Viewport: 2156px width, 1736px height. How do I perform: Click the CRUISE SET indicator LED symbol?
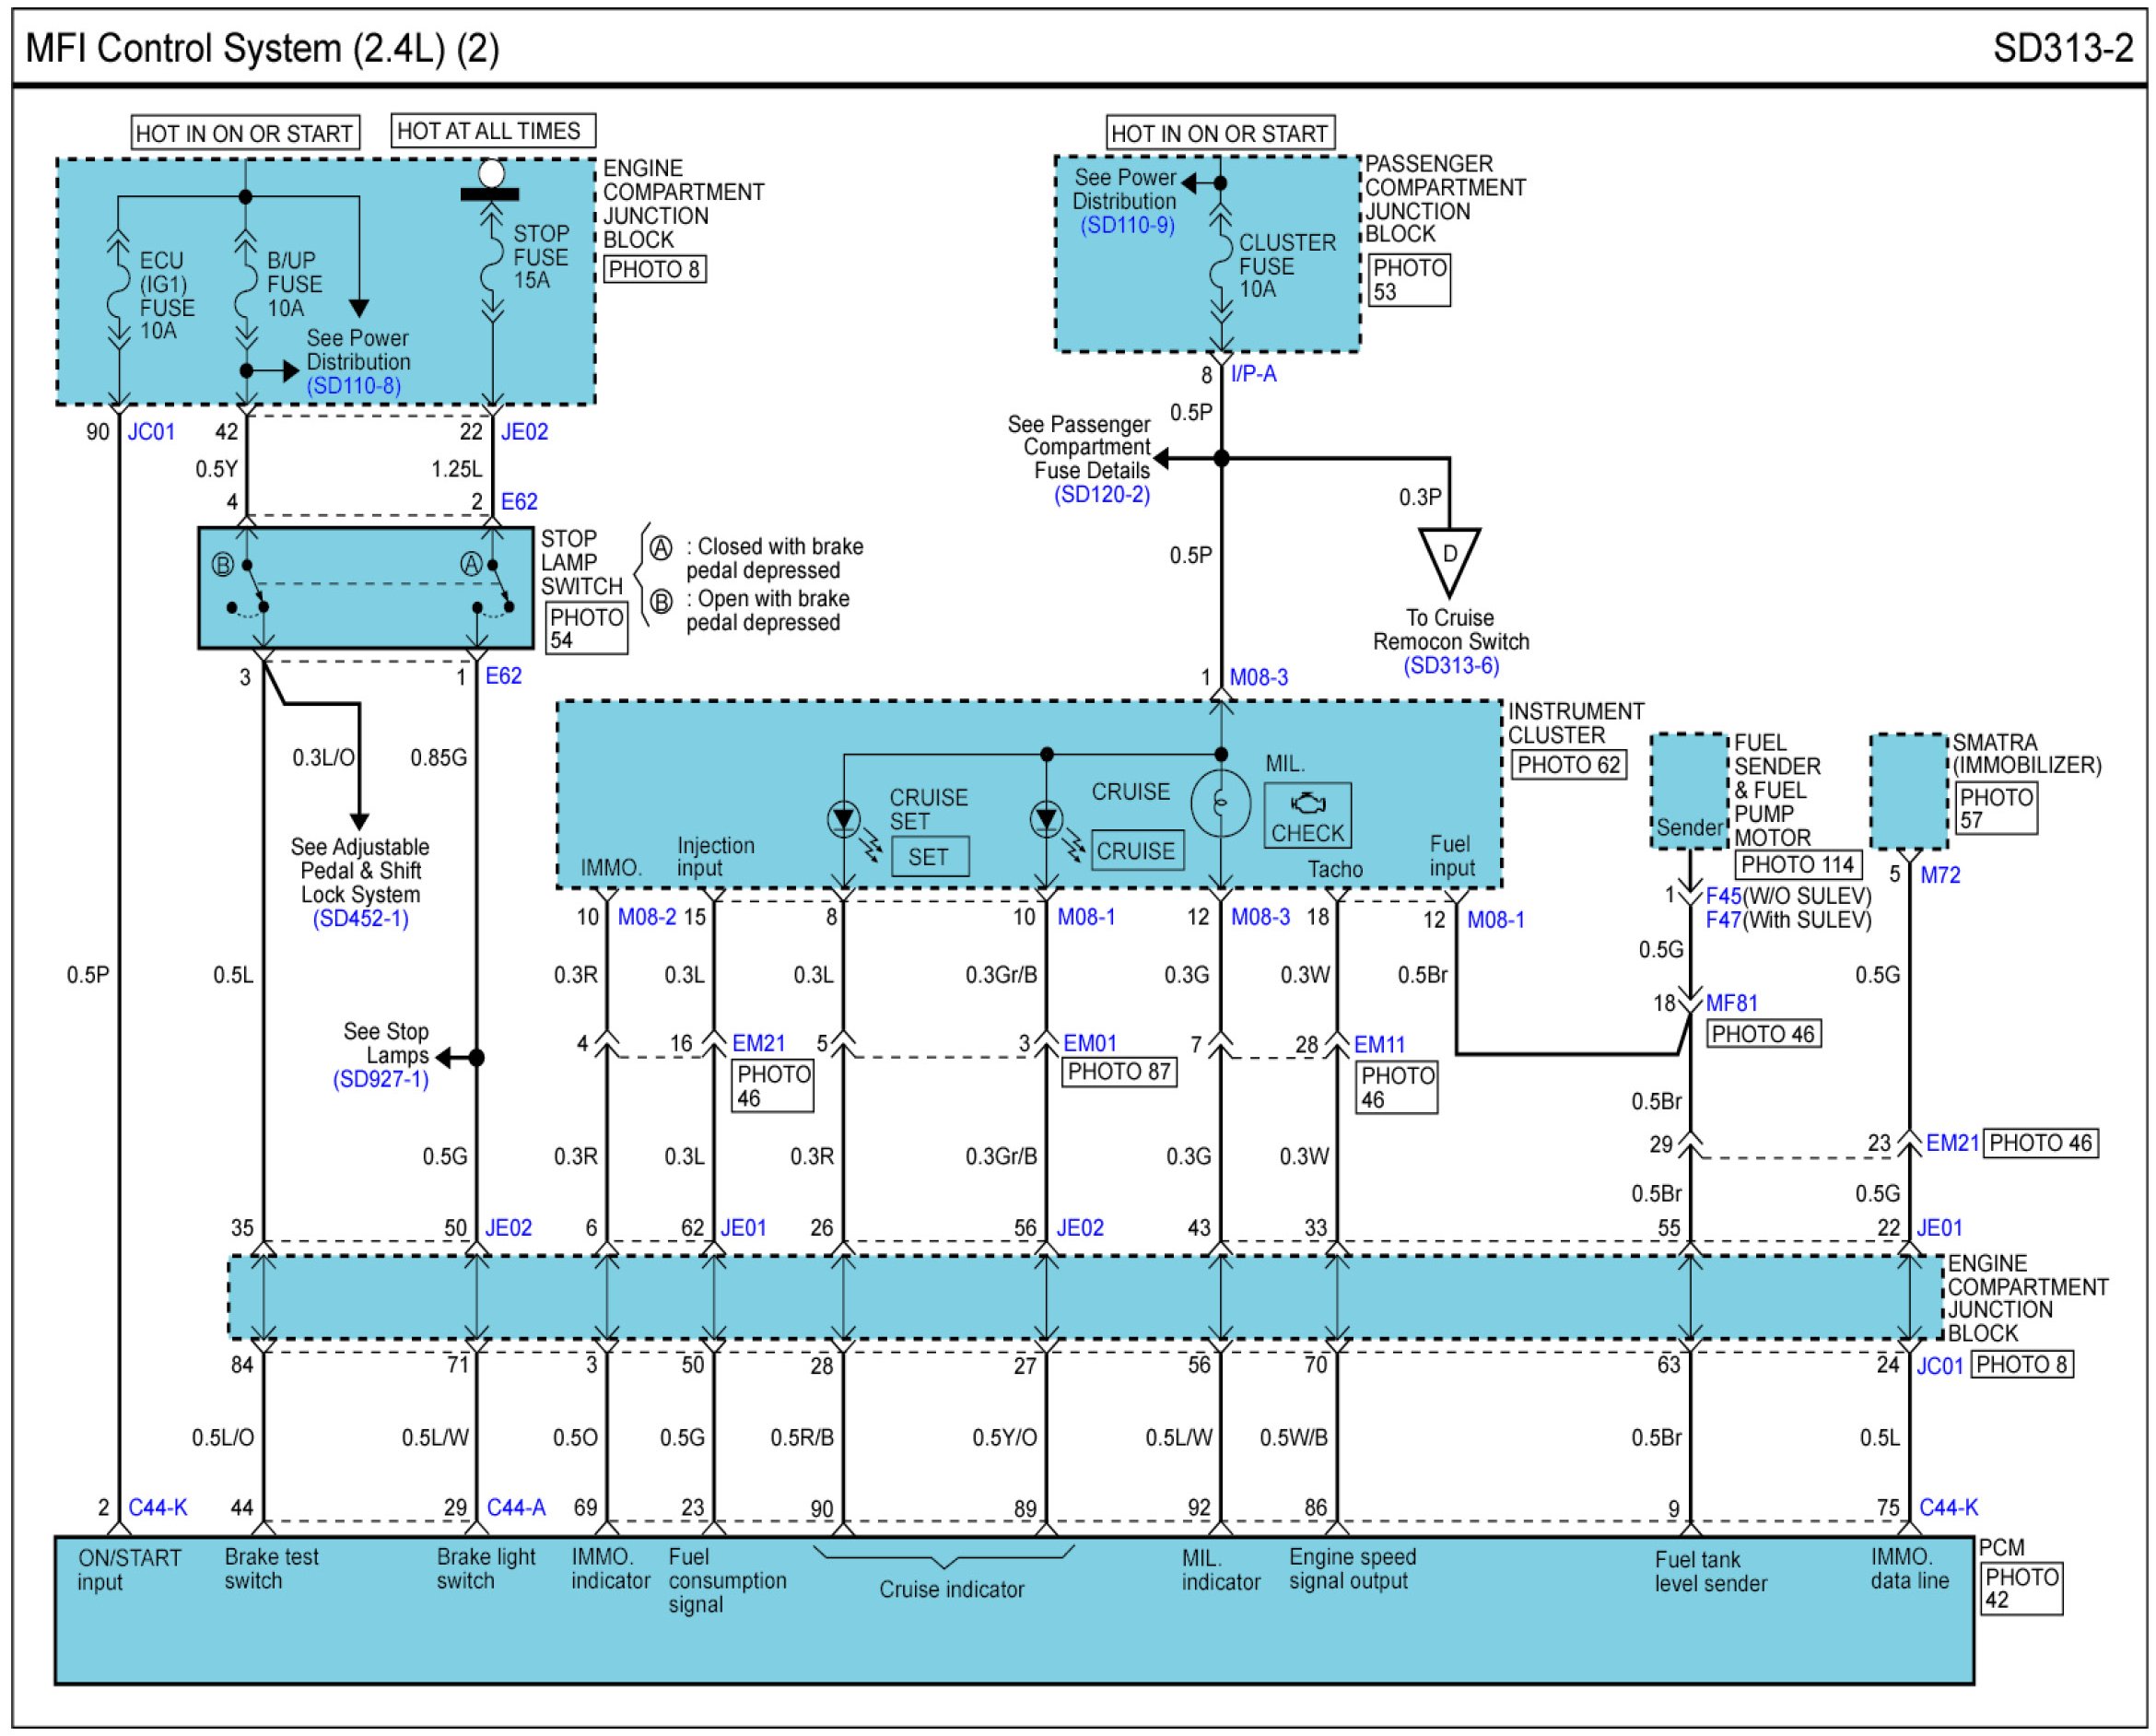(x=844, y=820)
